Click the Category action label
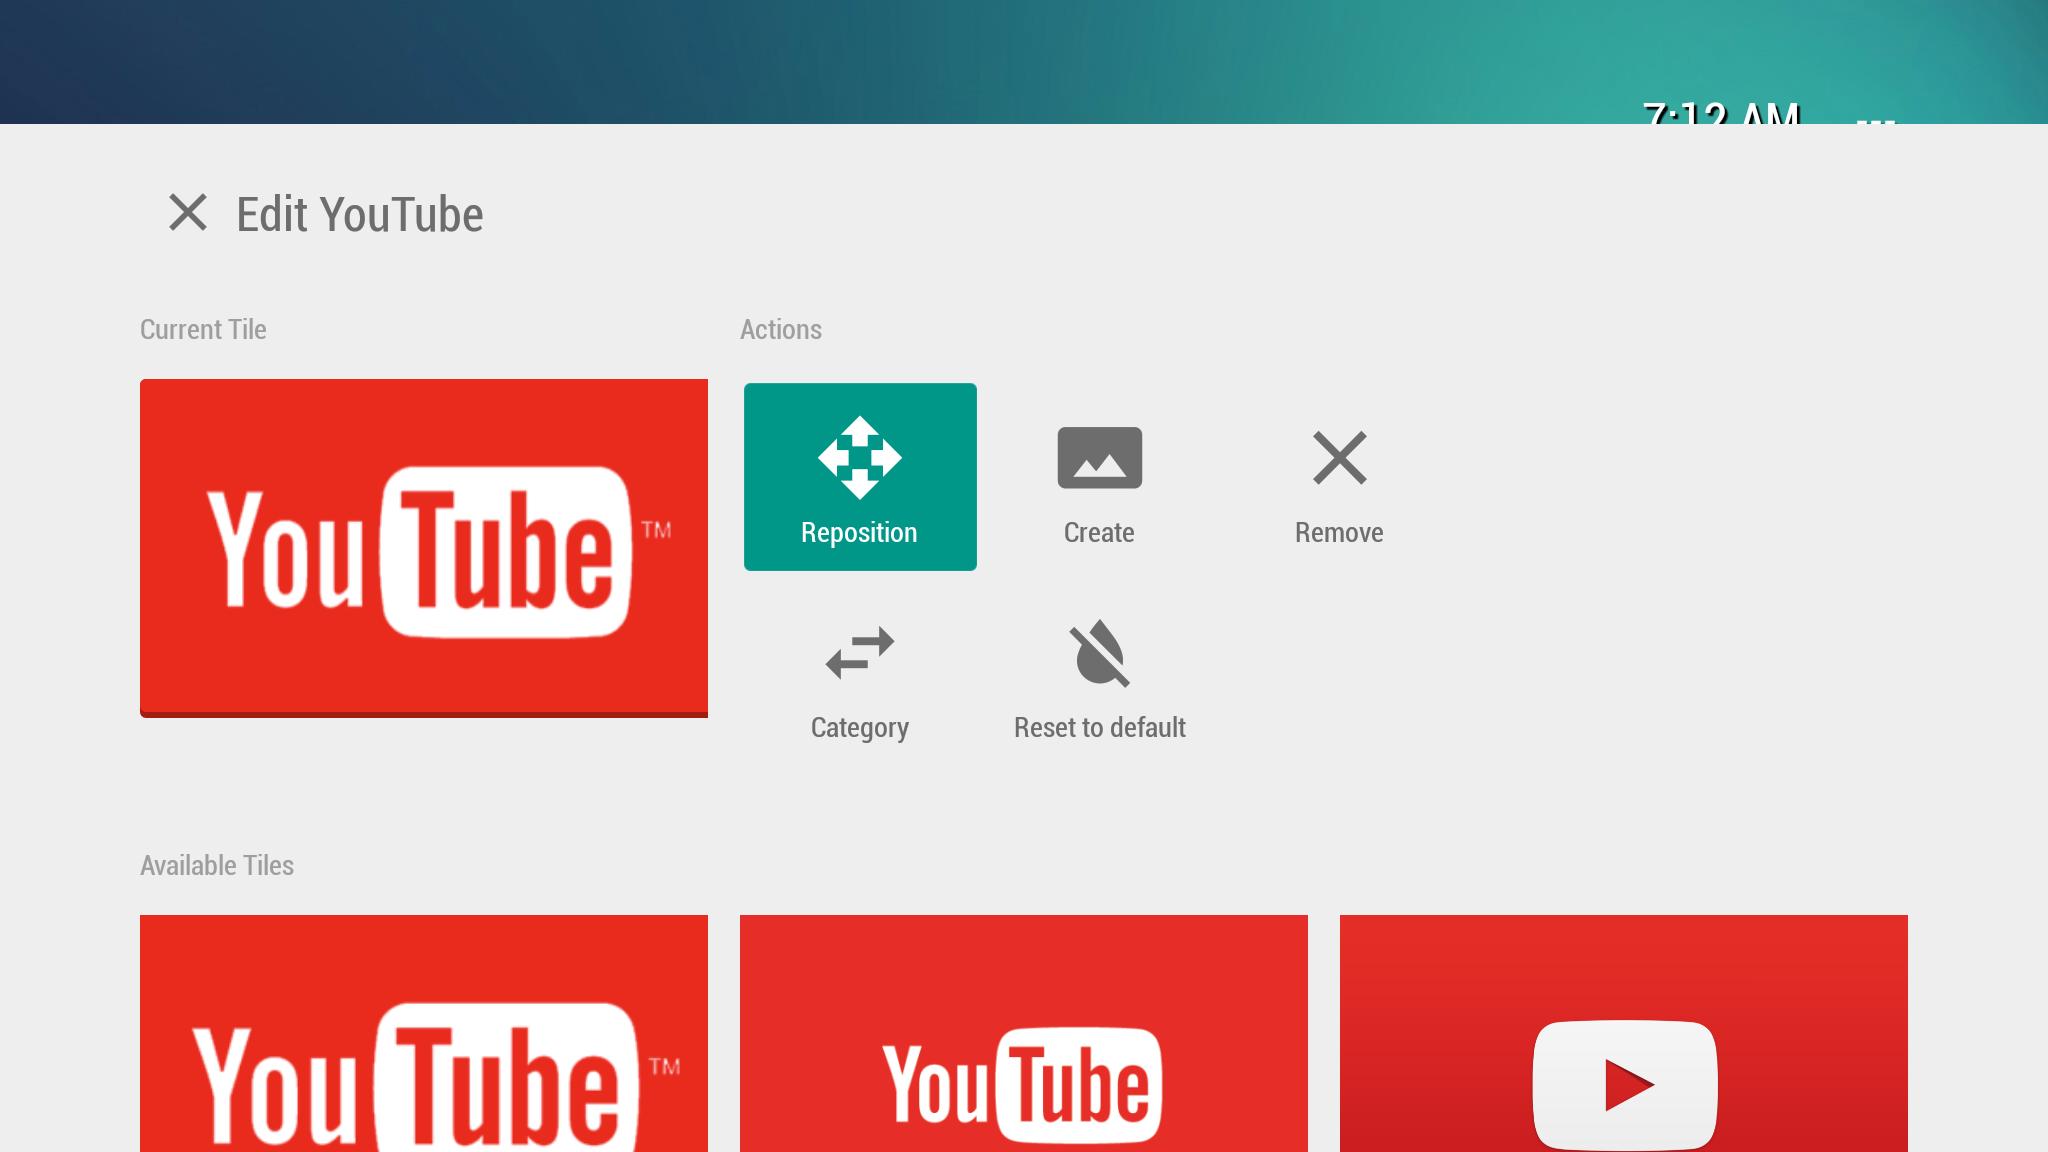Image resolution: width=2048 pixels, height=1152 pixels. (860, 727)
